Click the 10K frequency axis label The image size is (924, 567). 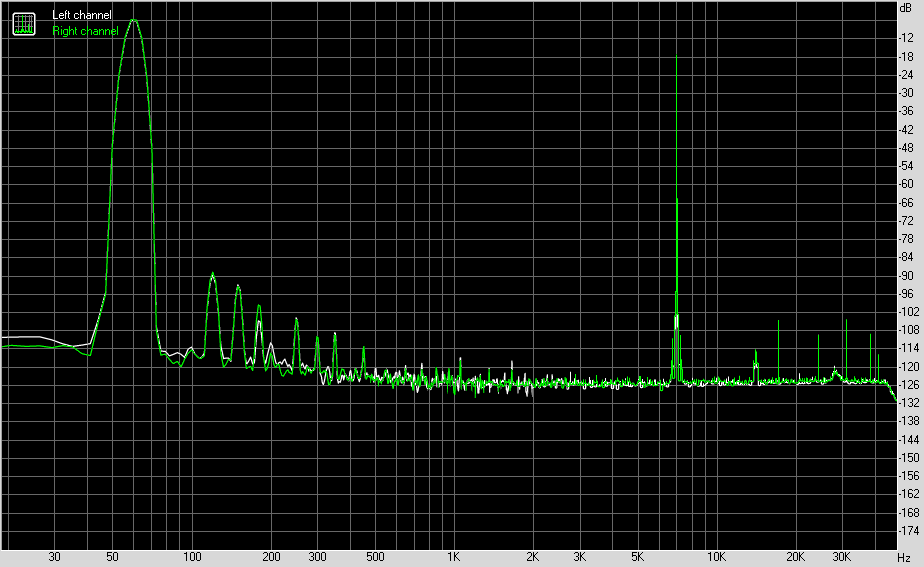(717, 557)
